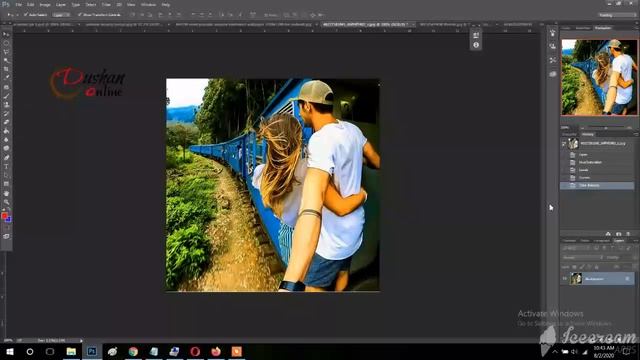
Task: Select the Path Selection tool
Action: [6, 175]
